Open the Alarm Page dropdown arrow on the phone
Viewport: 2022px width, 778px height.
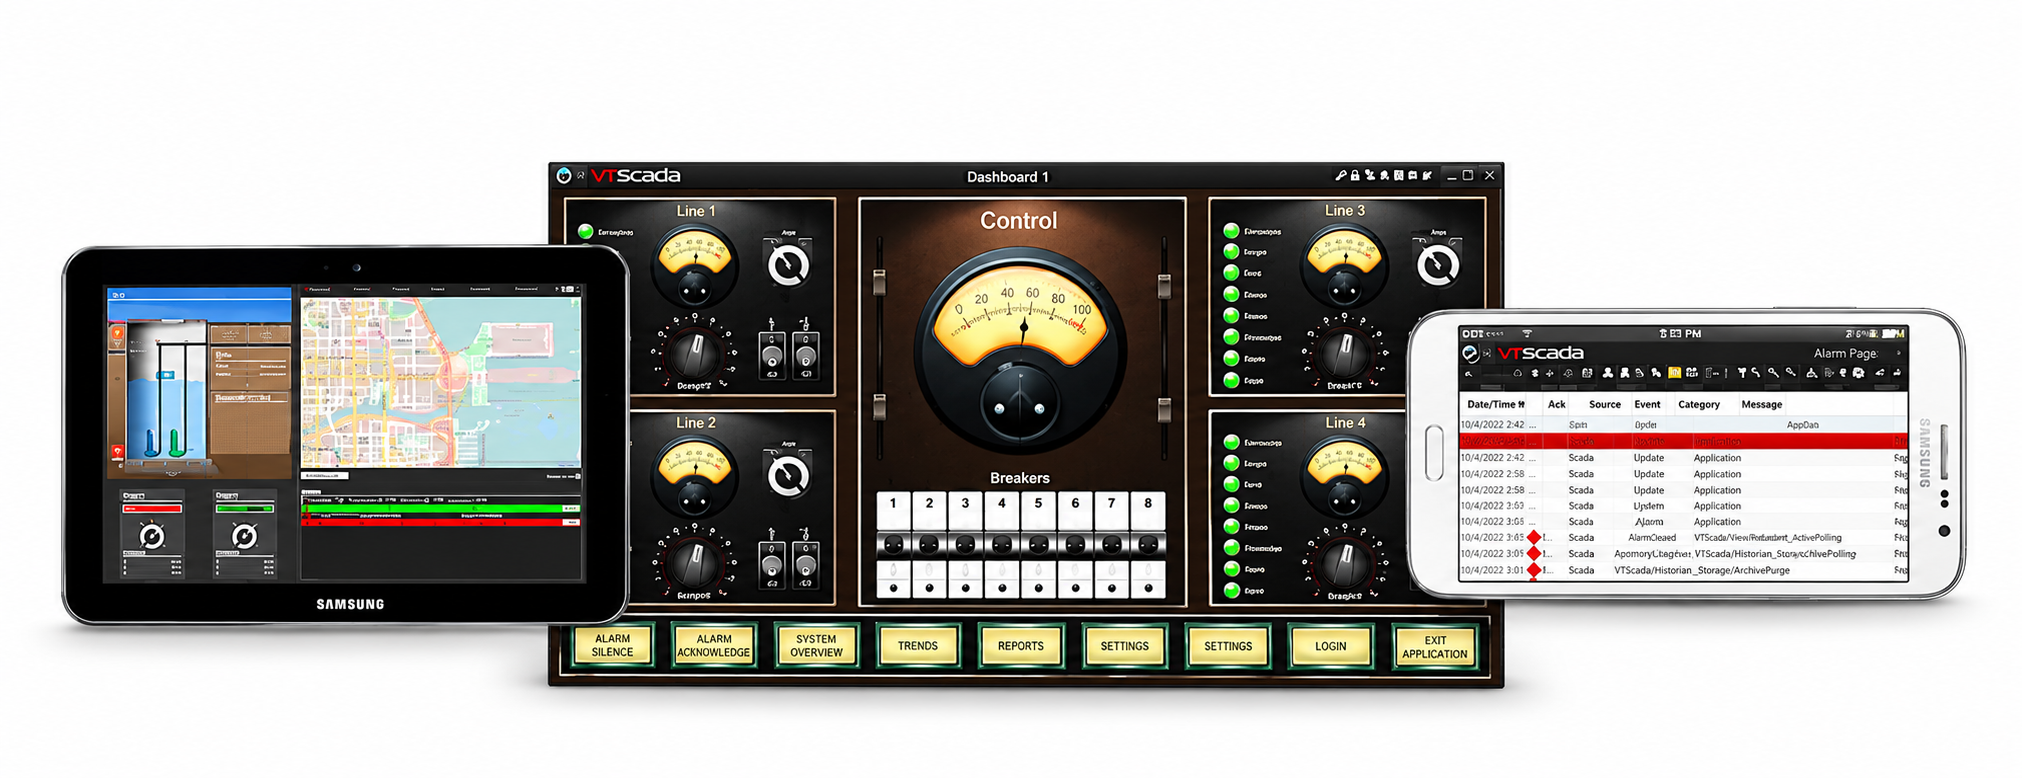(x=1898, y=353)
